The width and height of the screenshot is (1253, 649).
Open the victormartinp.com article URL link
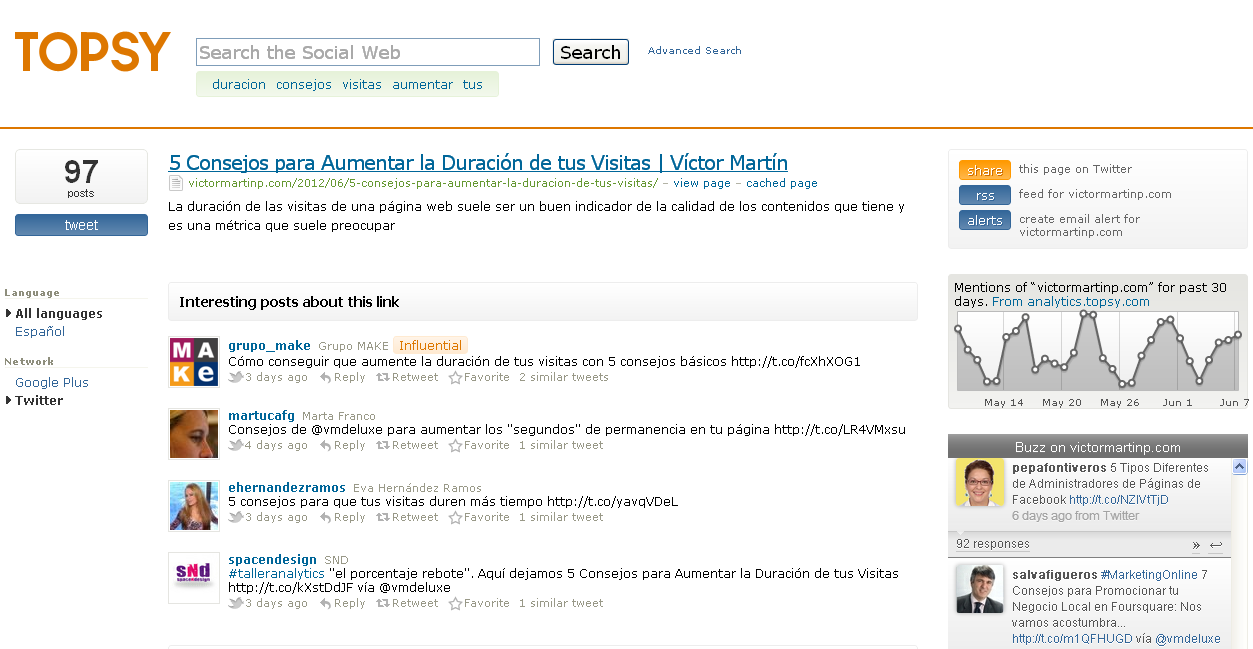[x=423, y=183]
